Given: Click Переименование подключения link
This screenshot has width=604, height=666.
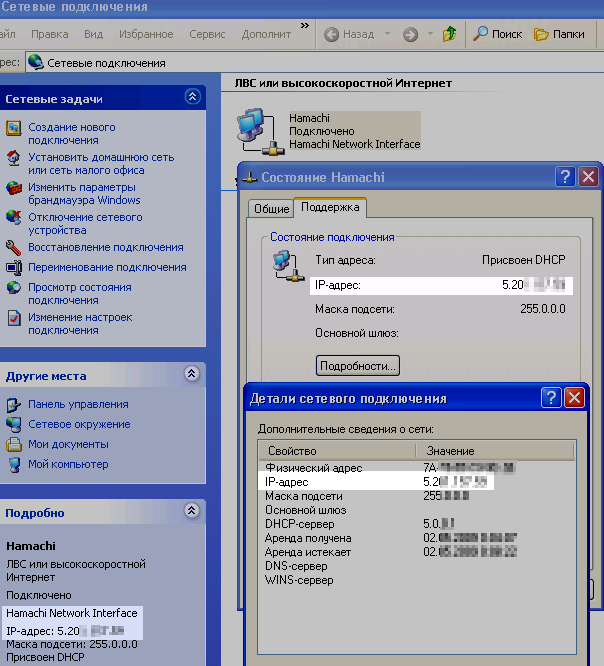Looking at the screenshot, I should tap(107, 267).
